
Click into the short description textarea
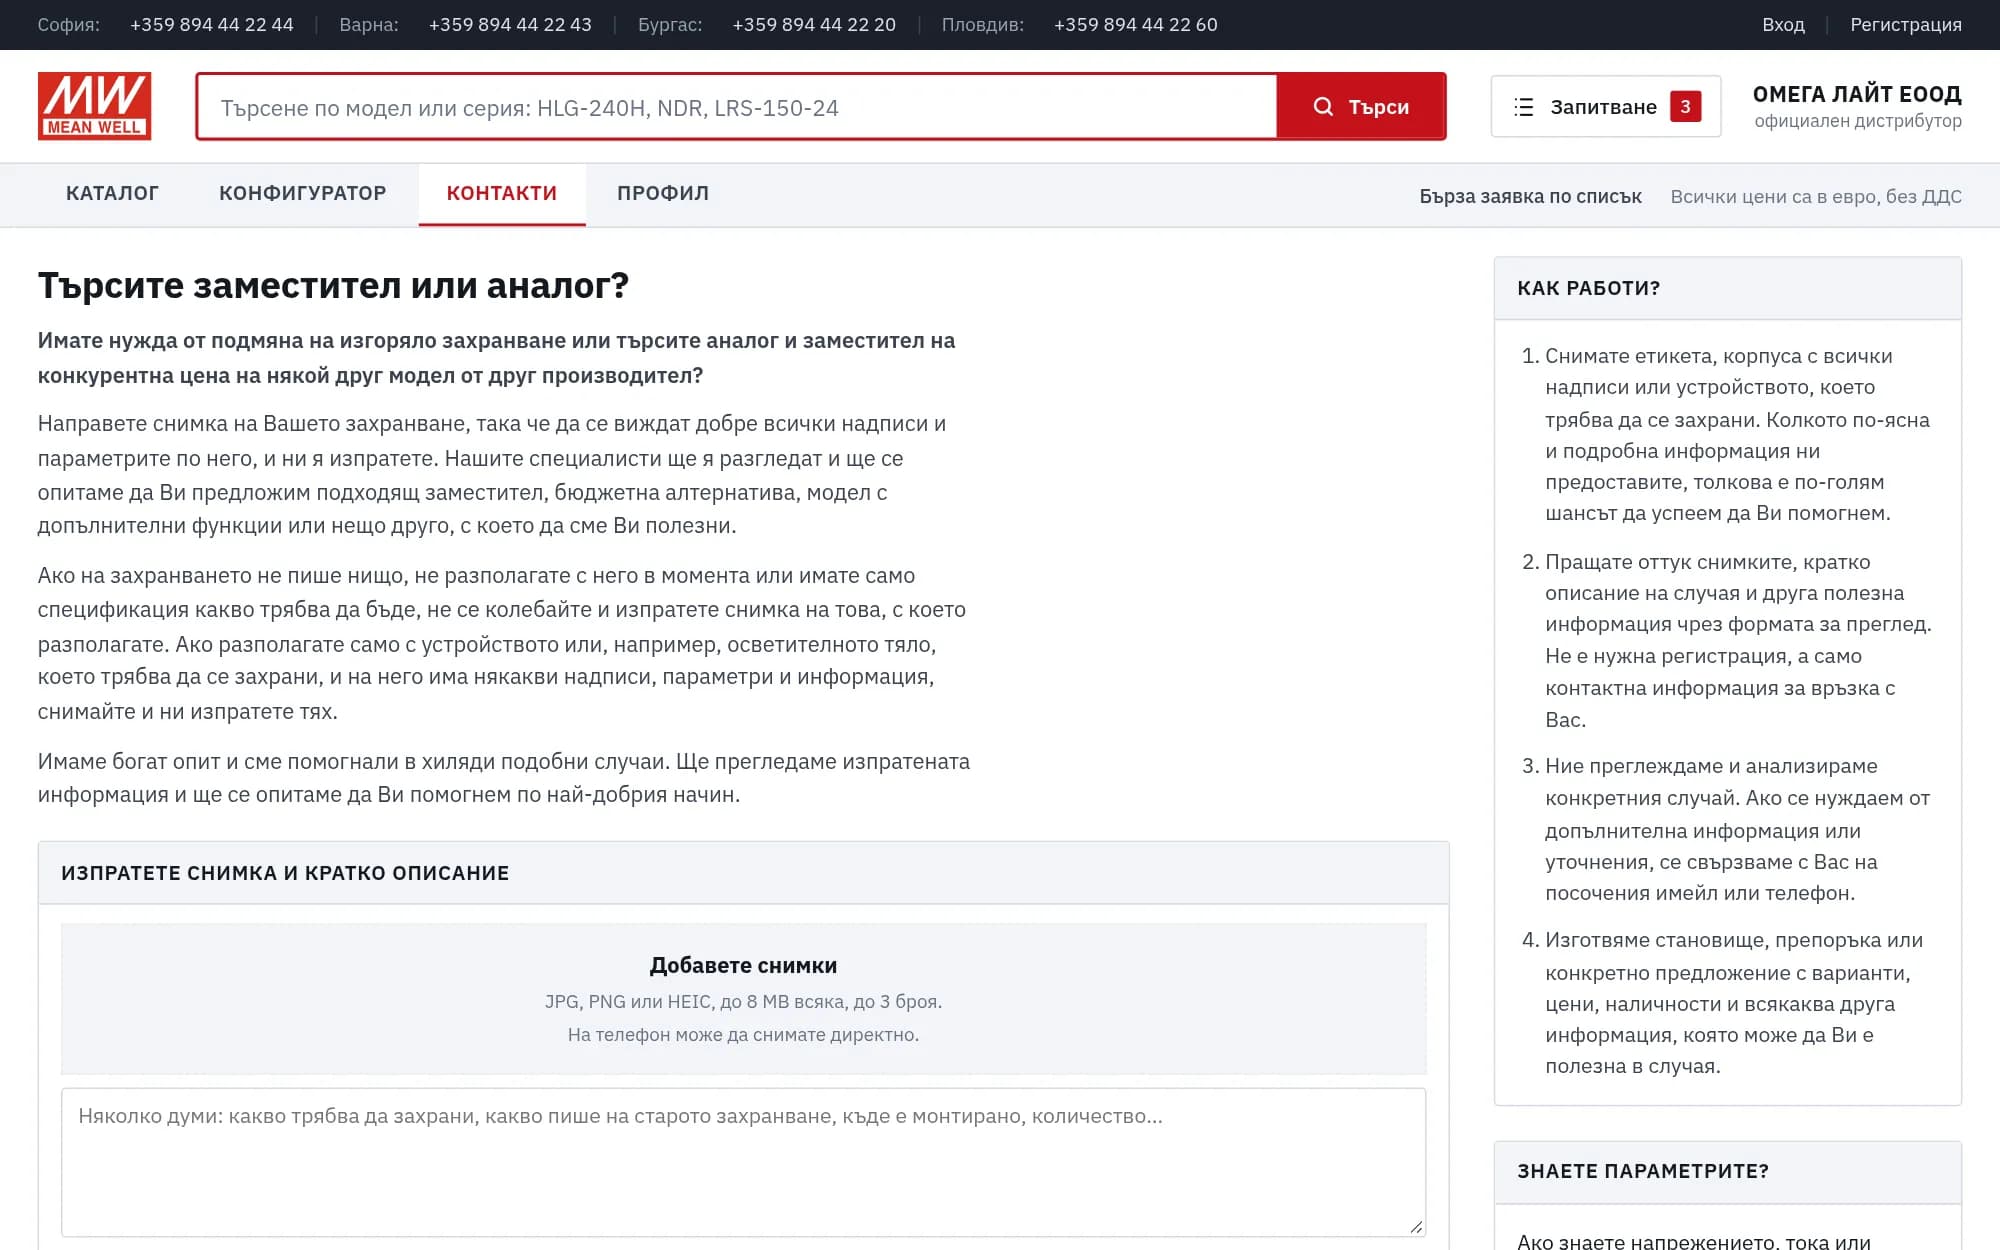743,1162
